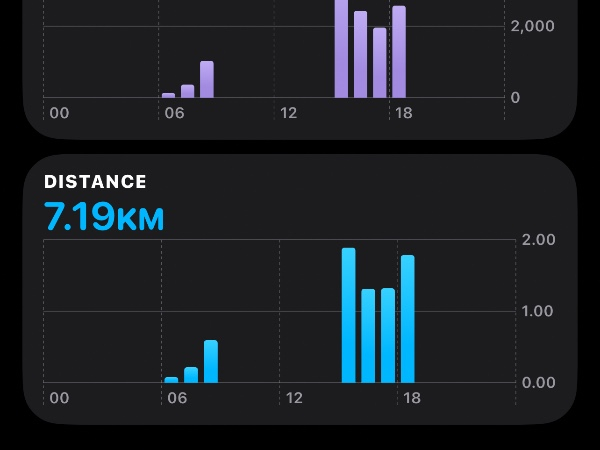Tap the DISTANCE card heading
Viewport: 600px width, 450px height.
pyautogui.click(x=95, y=182)
